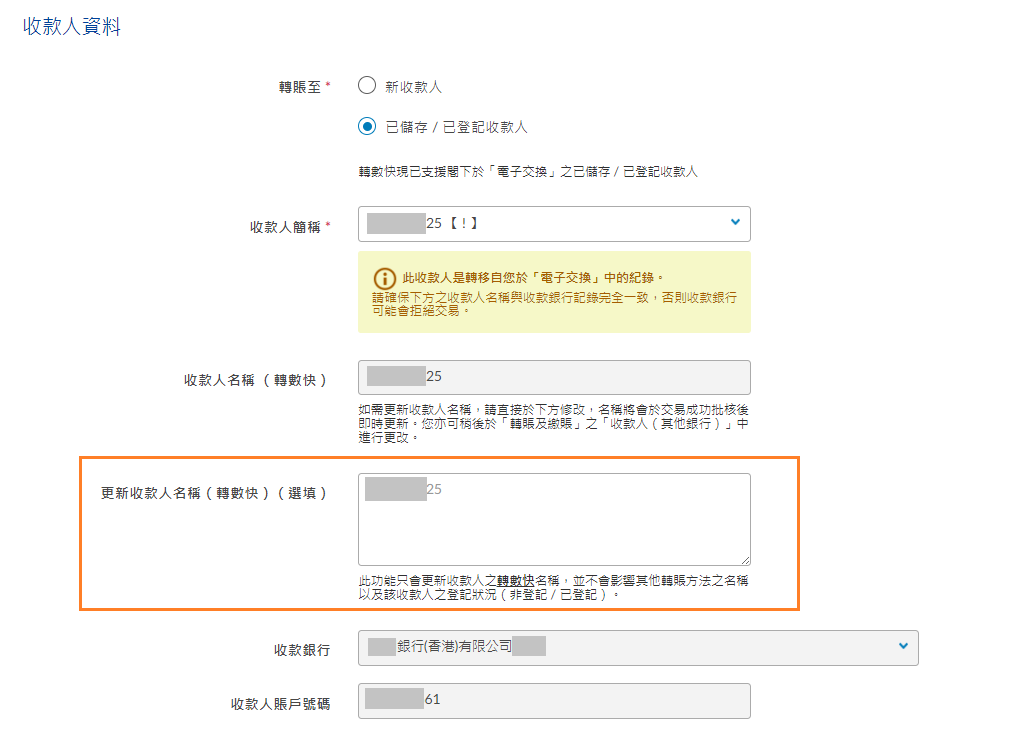Screen dimensions: 1022x742
Task: Click the info icon in yellow notice
Action: coord(384,279)
